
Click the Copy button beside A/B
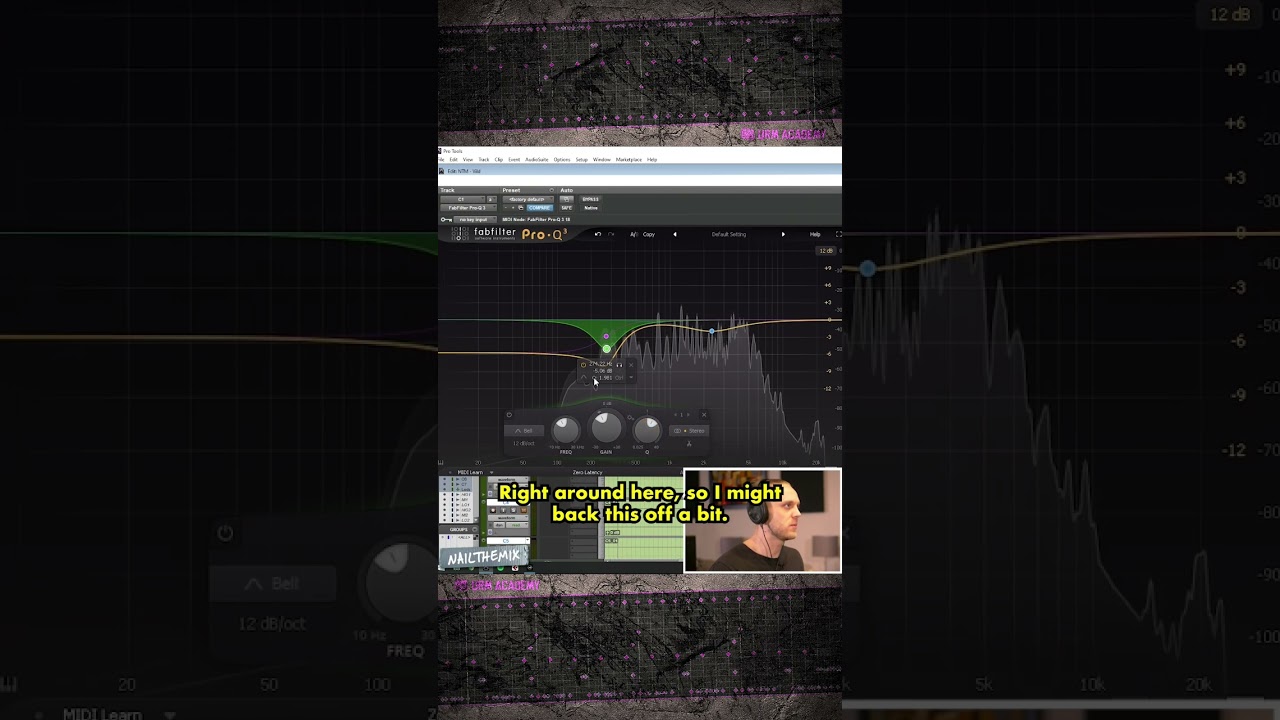(x=649, y=234)
